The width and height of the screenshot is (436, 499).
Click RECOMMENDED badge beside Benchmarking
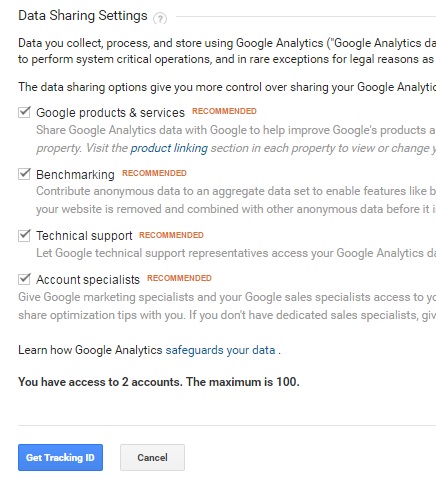tap(154, 173)
